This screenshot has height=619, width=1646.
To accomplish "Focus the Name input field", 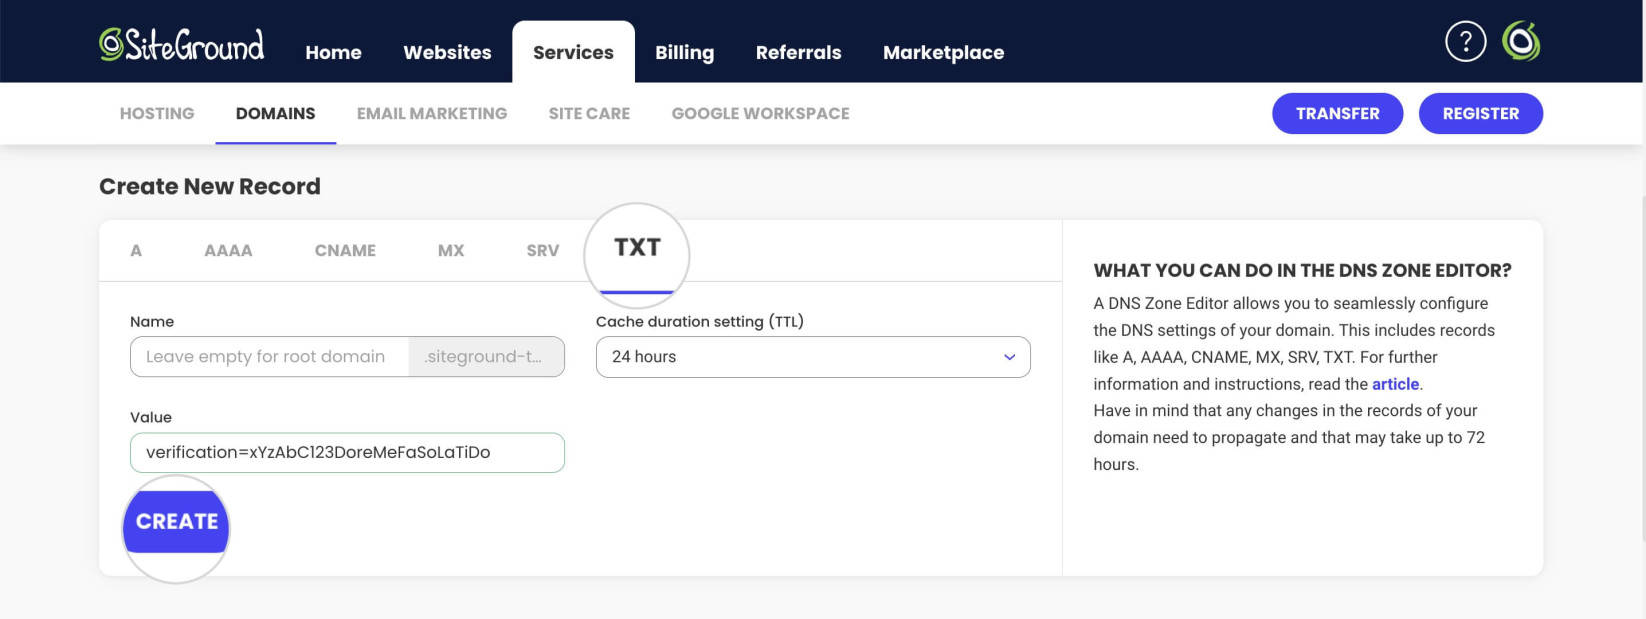I will coord(269,357).
